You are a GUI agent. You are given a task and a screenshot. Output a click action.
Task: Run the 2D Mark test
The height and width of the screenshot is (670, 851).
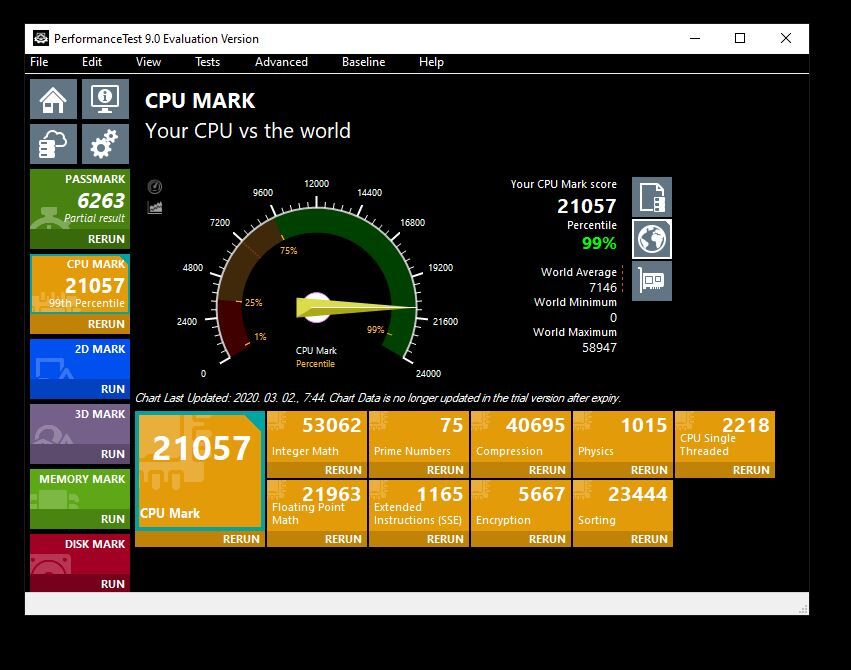pos(80,389)
